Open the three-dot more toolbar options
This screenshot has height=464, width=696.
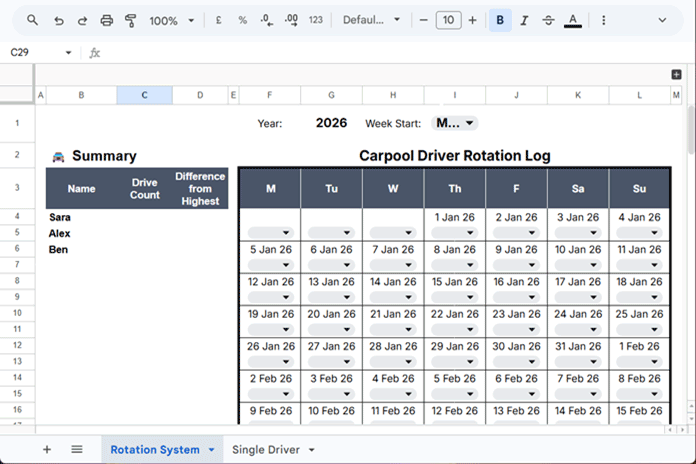(x=603, y=20)
